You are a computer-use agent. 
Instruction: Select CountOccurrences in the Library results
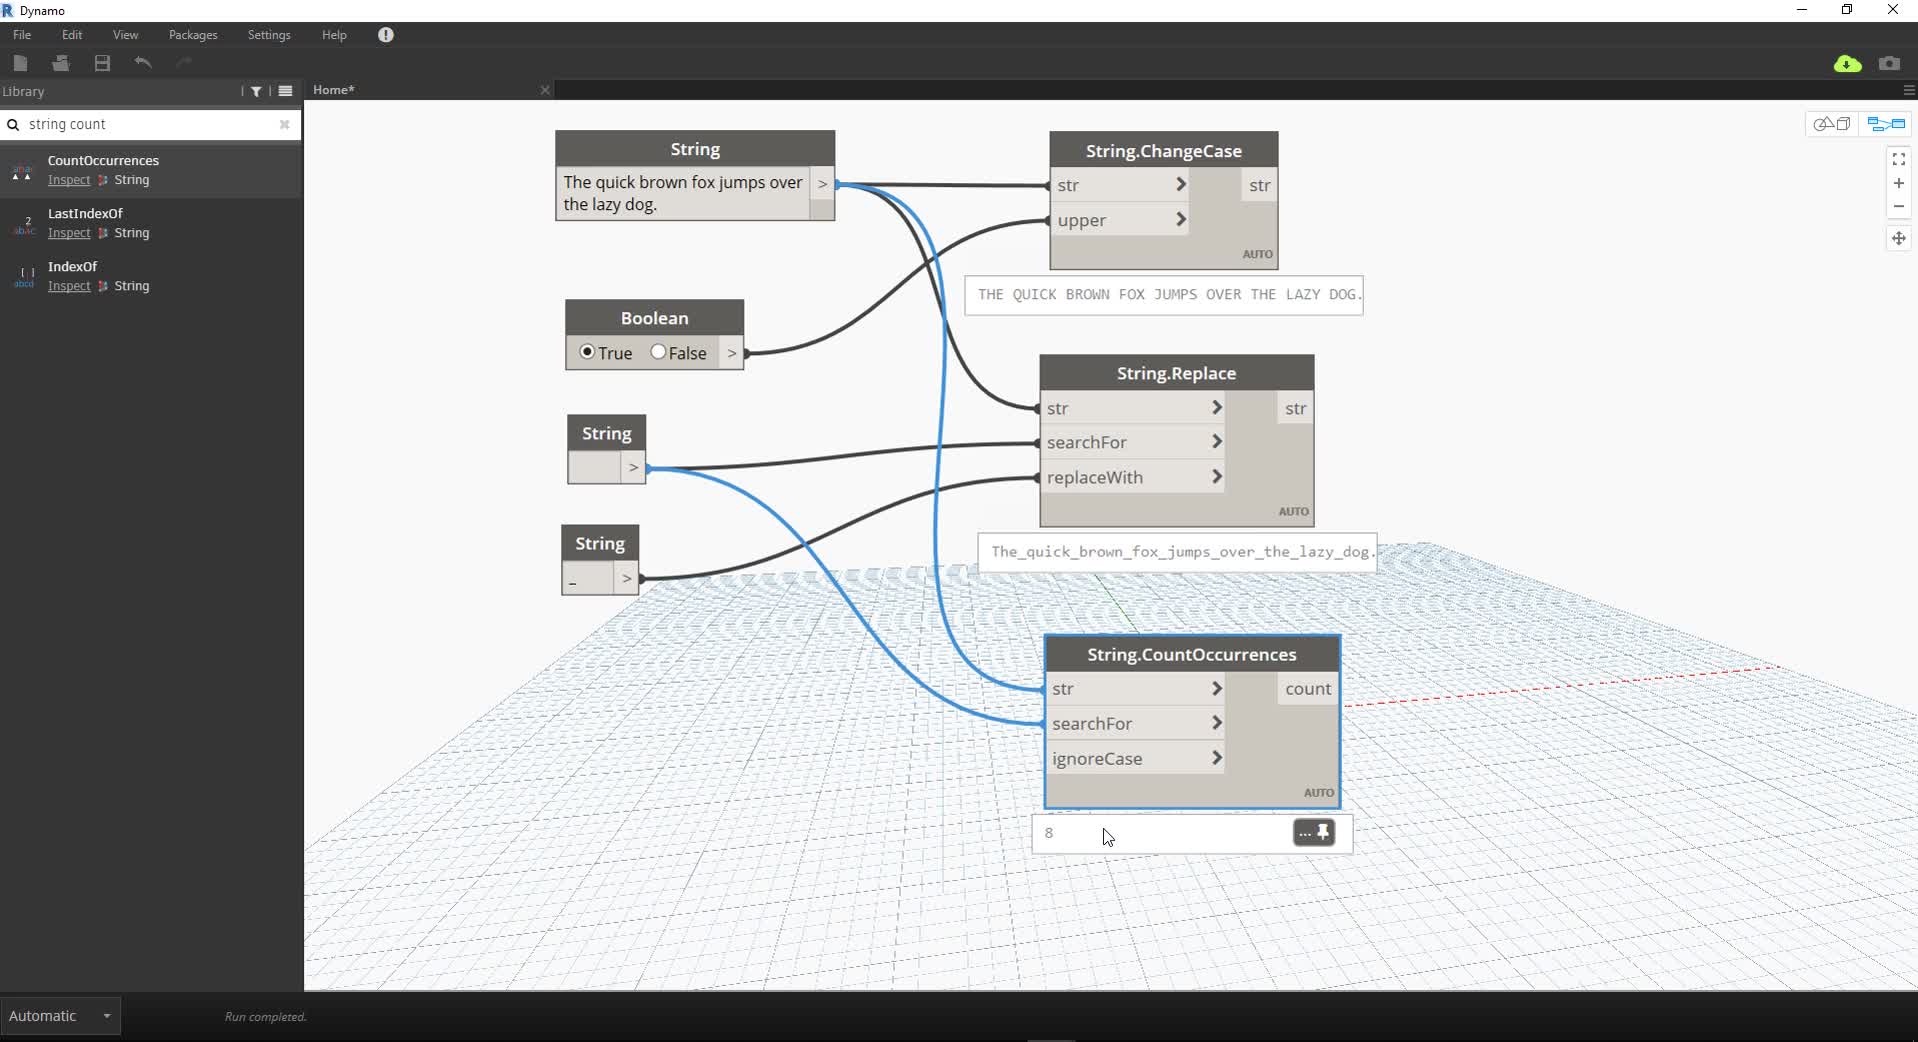[104, 160]
